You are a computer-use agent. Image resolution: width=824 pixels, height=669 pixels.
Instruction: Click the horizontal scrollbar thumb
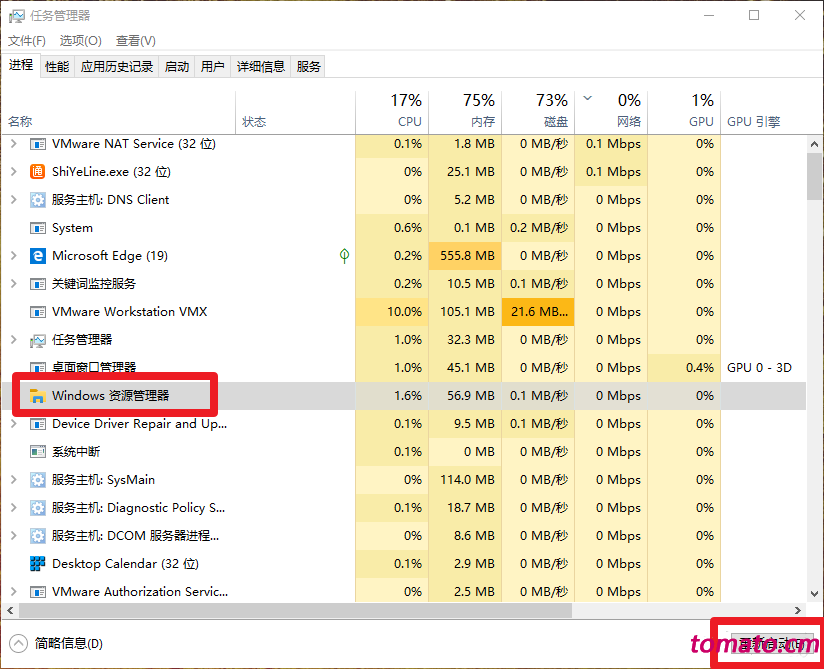[x=295, y=610]
